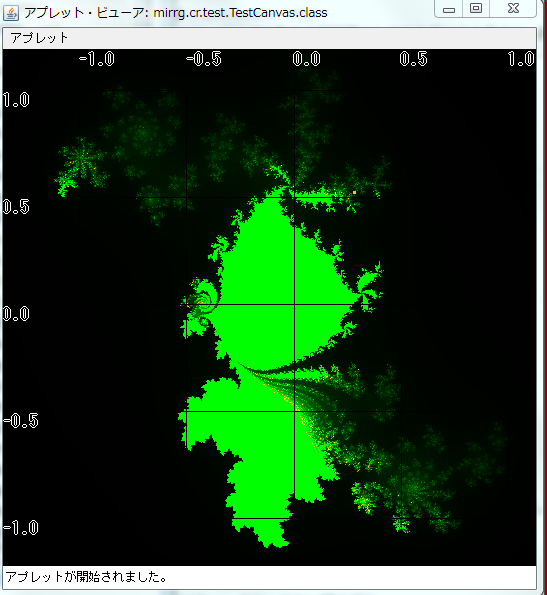This screenshot has width=547, height=595.
Task: Click the top axis label 0.5
Action: click(413, 59)
